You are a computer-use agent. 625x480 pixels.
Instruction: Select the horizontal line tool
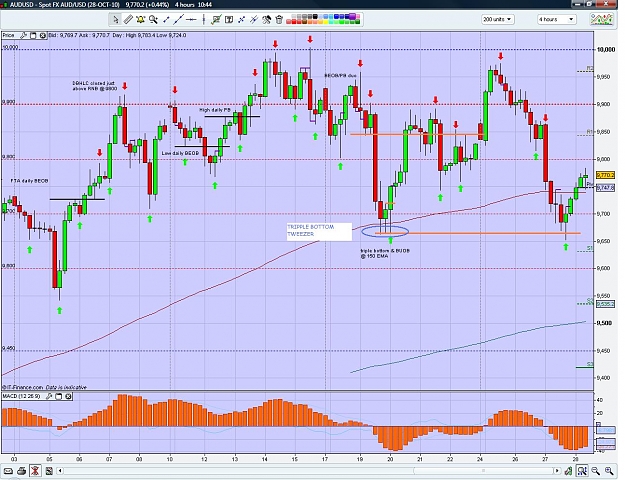point(191,19)
